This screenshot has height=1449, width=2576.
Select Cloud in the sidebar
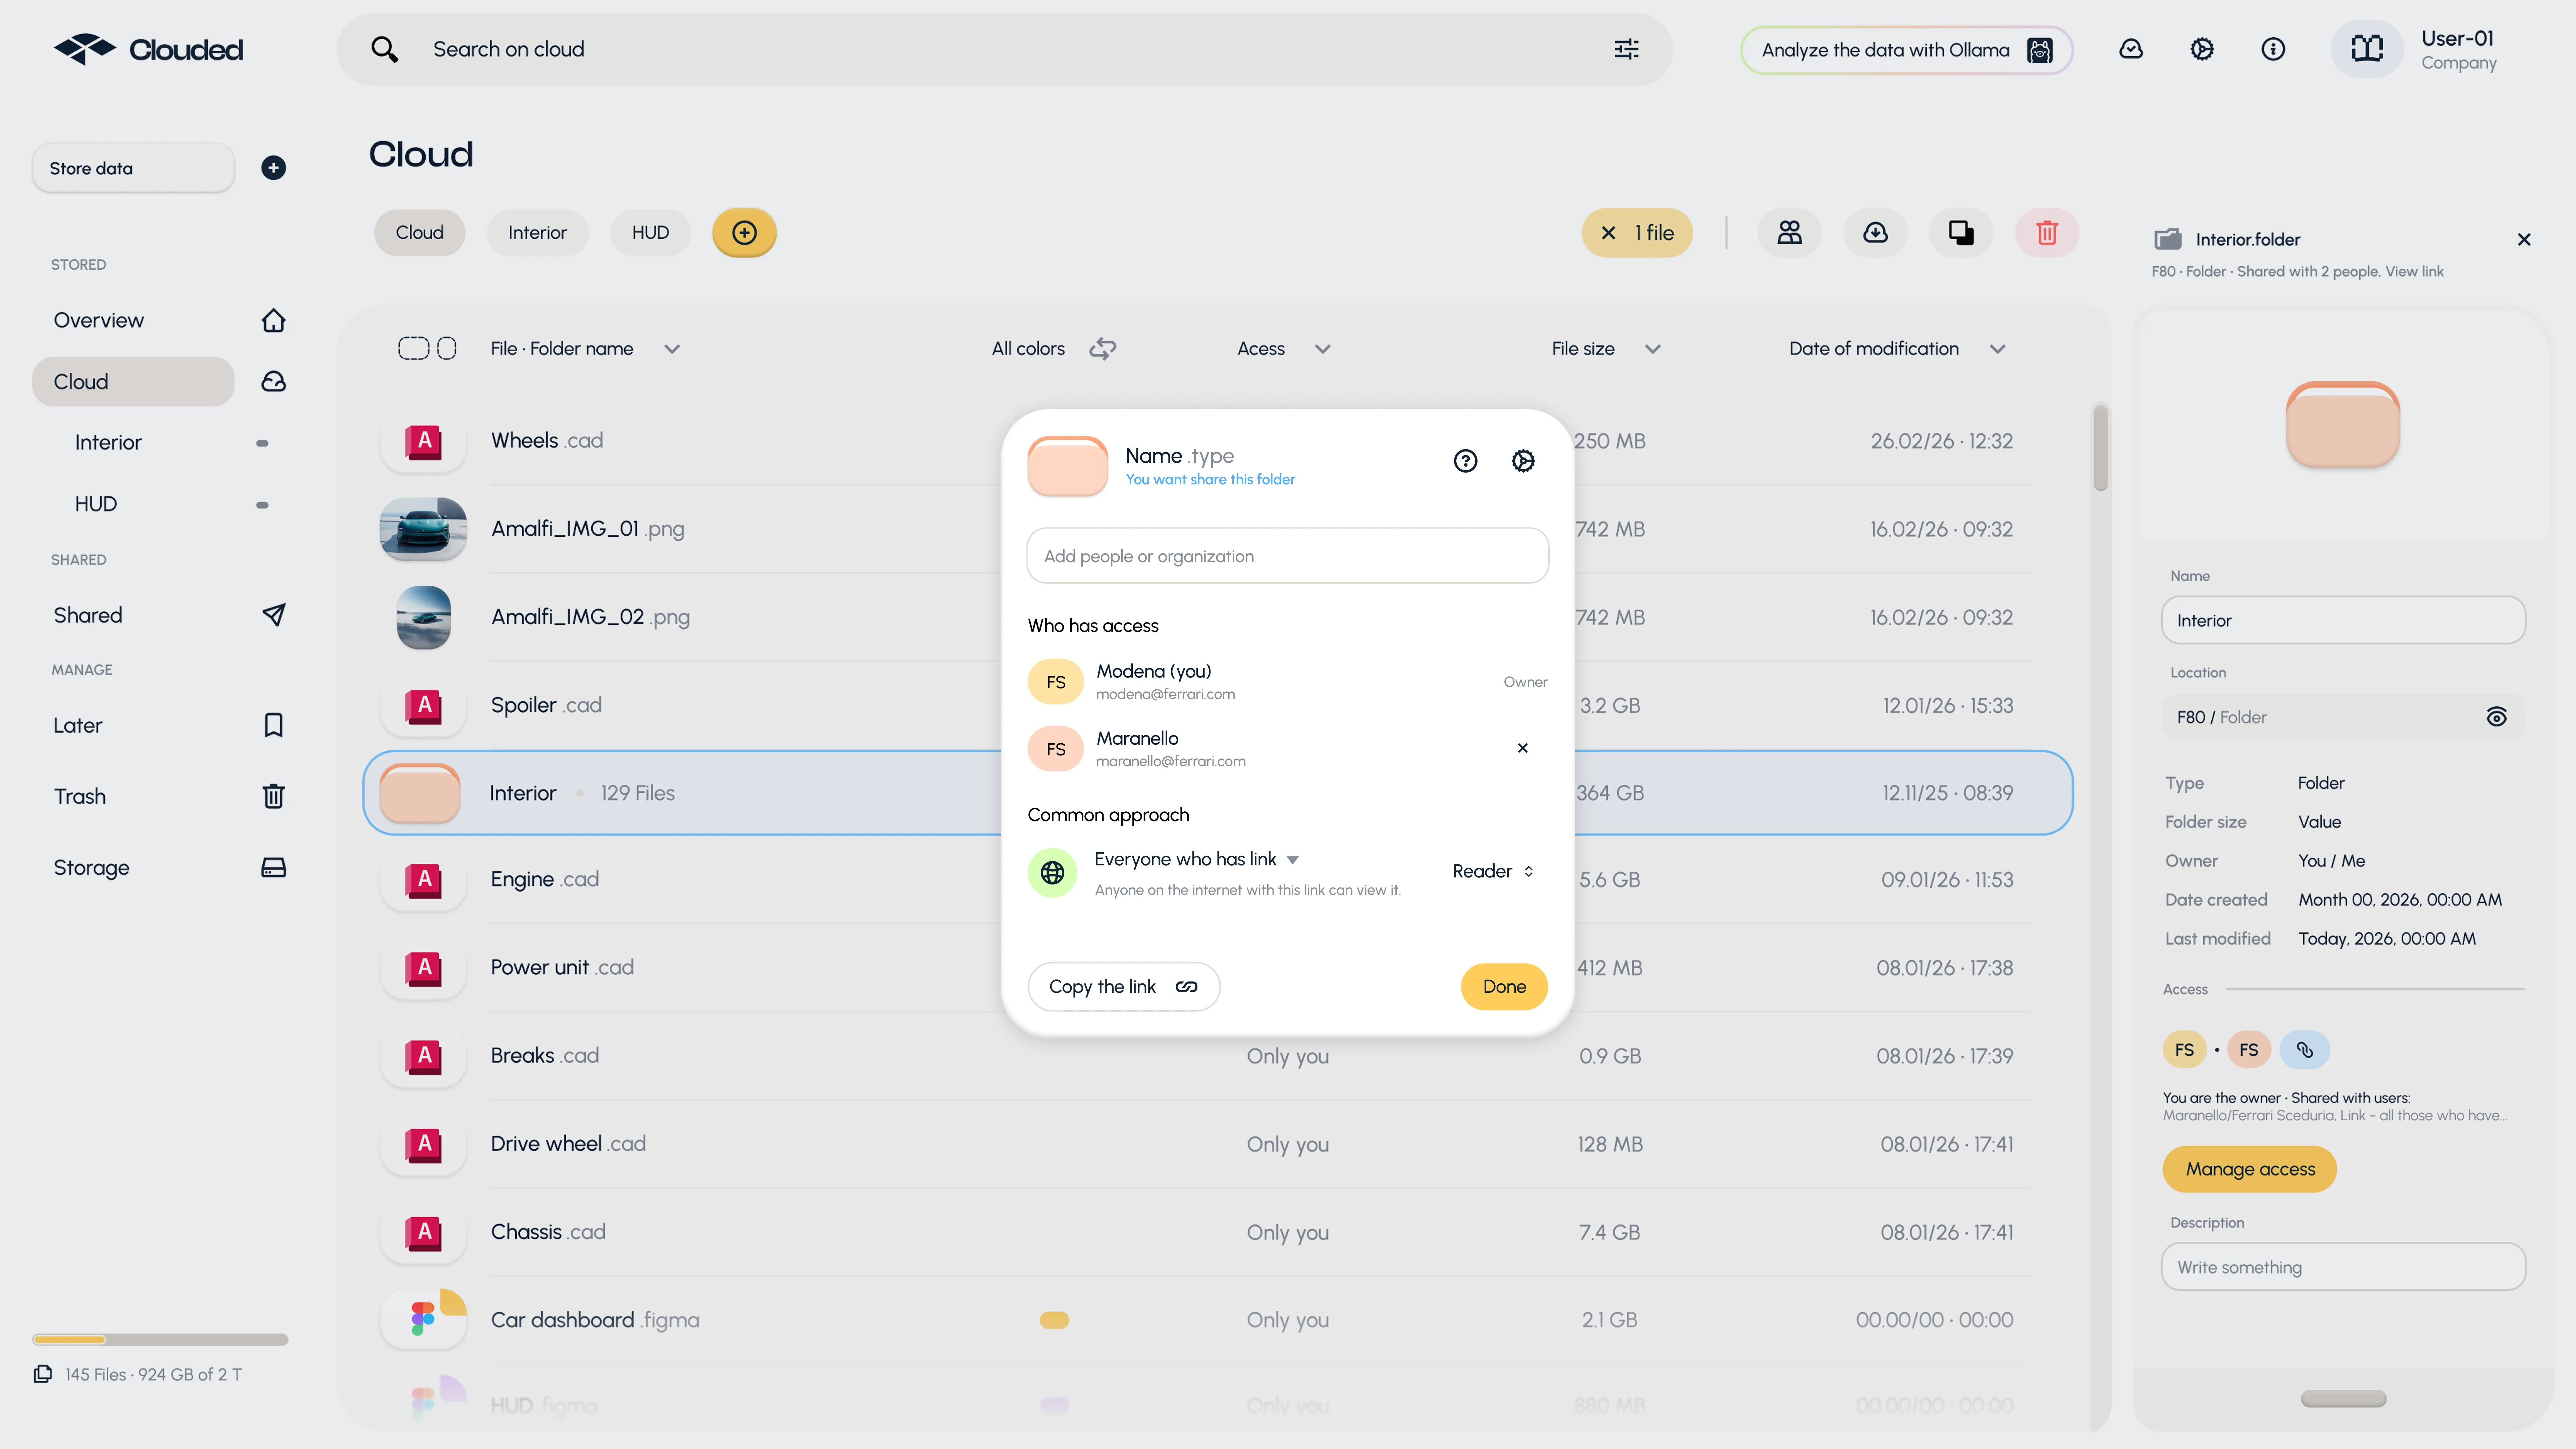tap(133, 382)
